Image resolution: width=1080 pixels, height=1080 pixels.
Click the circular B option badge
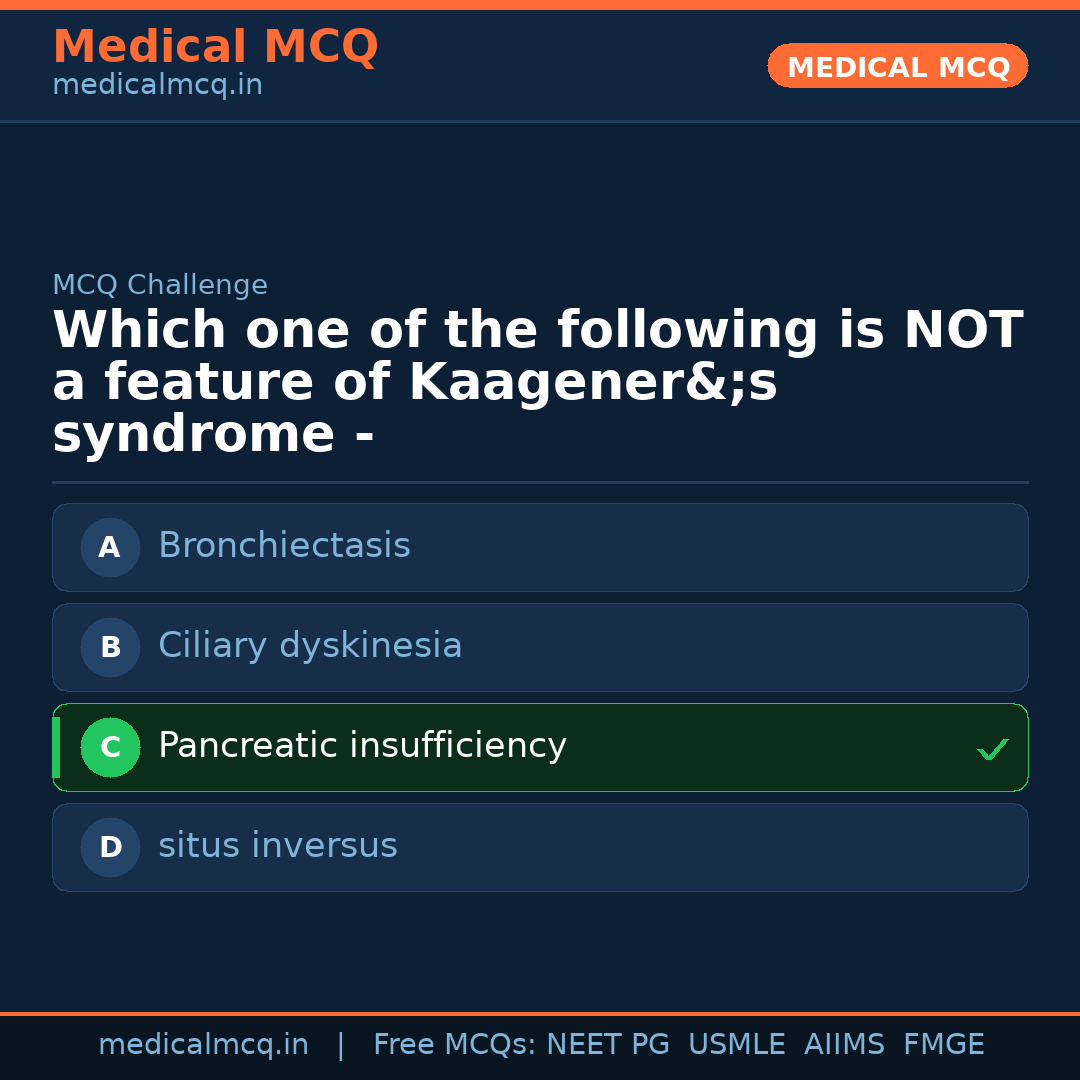[110, 647]
